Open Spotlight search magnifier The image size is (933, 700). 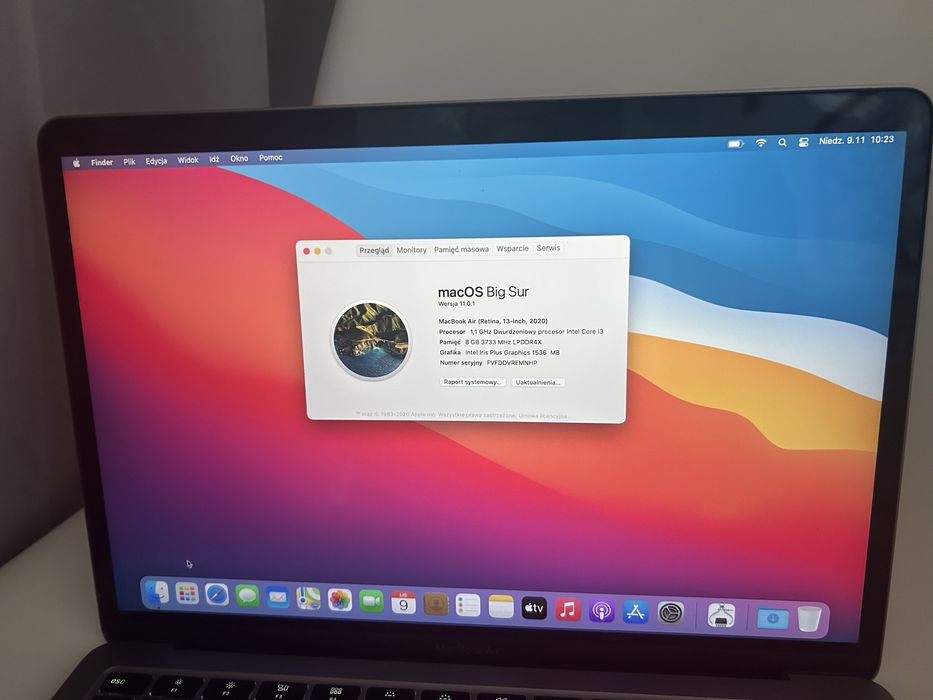(782, 142)
